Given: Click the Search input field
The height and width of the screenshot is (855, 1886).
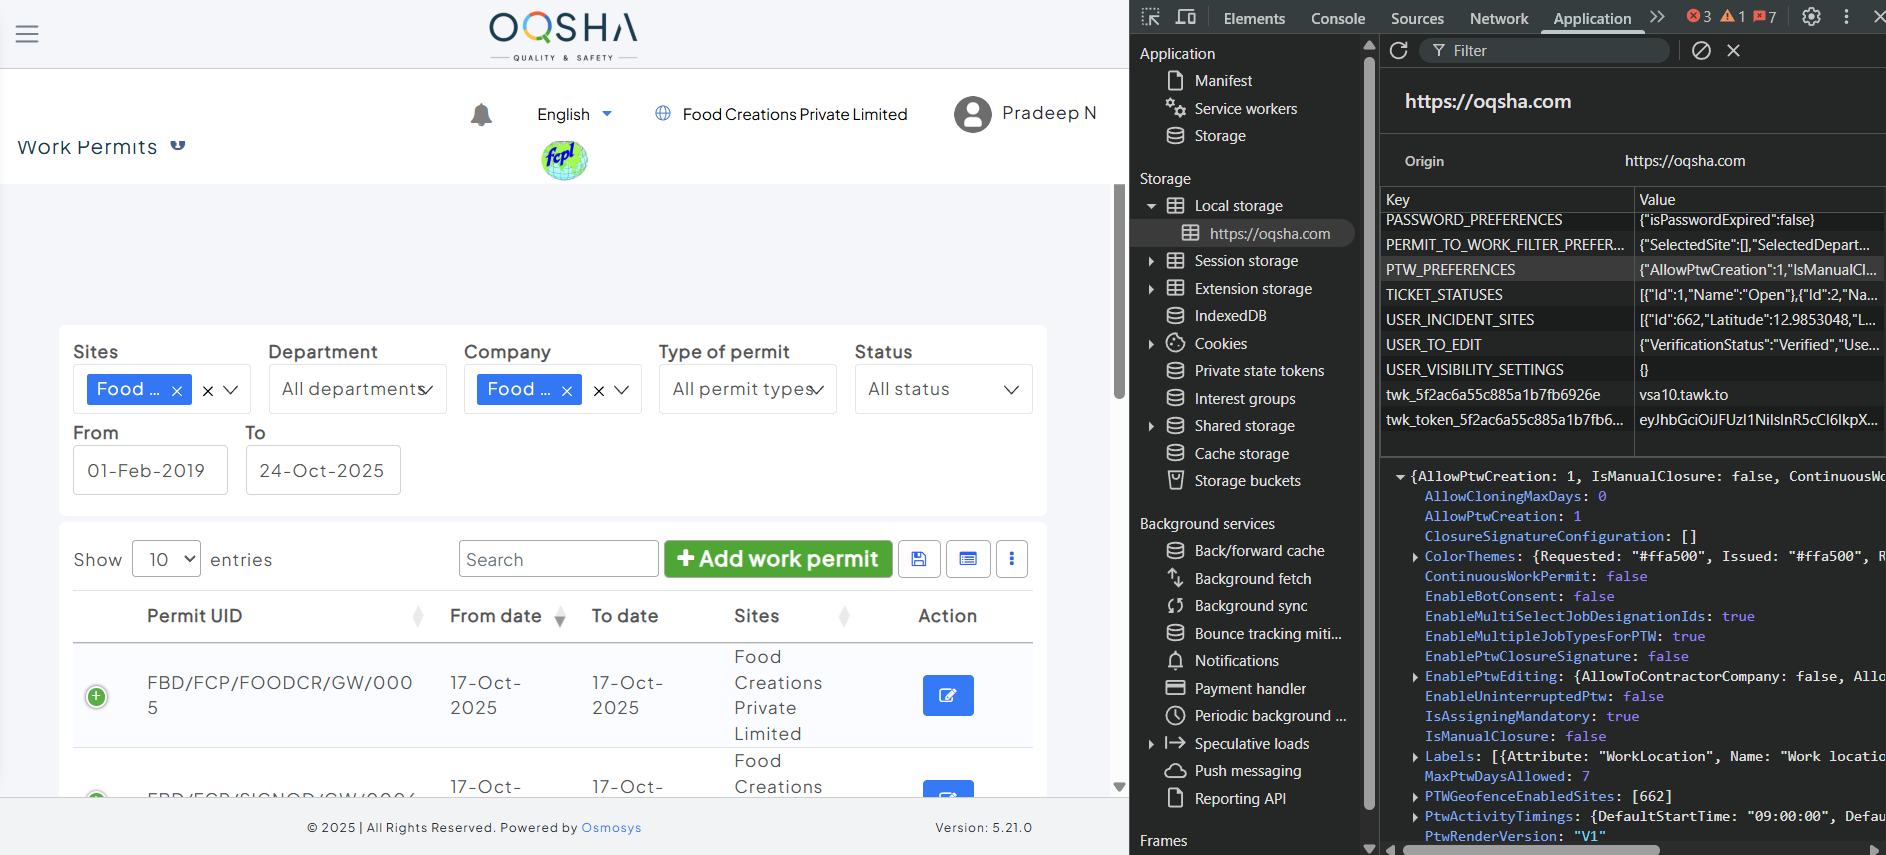Looking at the screenshot, I should [x=558, y=559].
